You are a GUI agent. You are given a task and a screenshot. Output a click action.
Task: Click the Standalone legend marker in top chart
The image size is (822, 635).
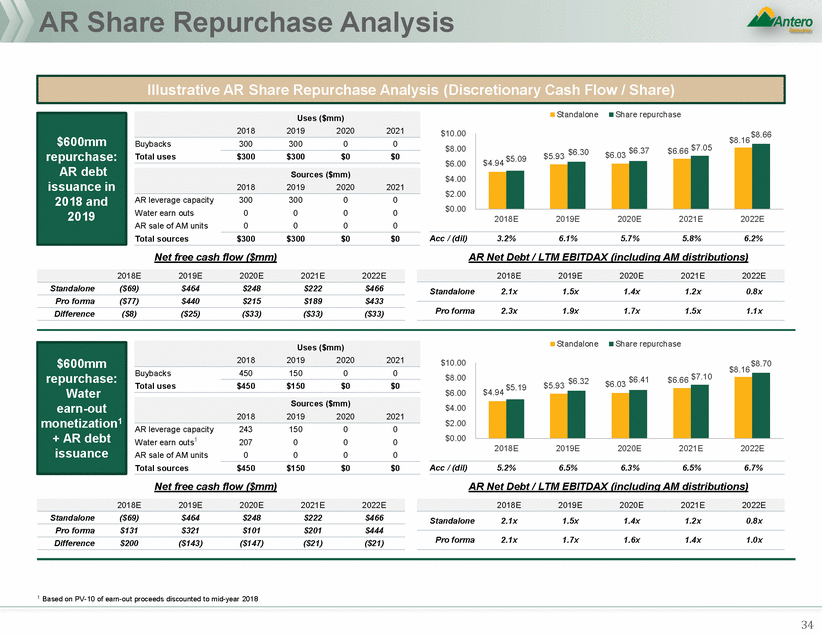[x=553, y=115]
